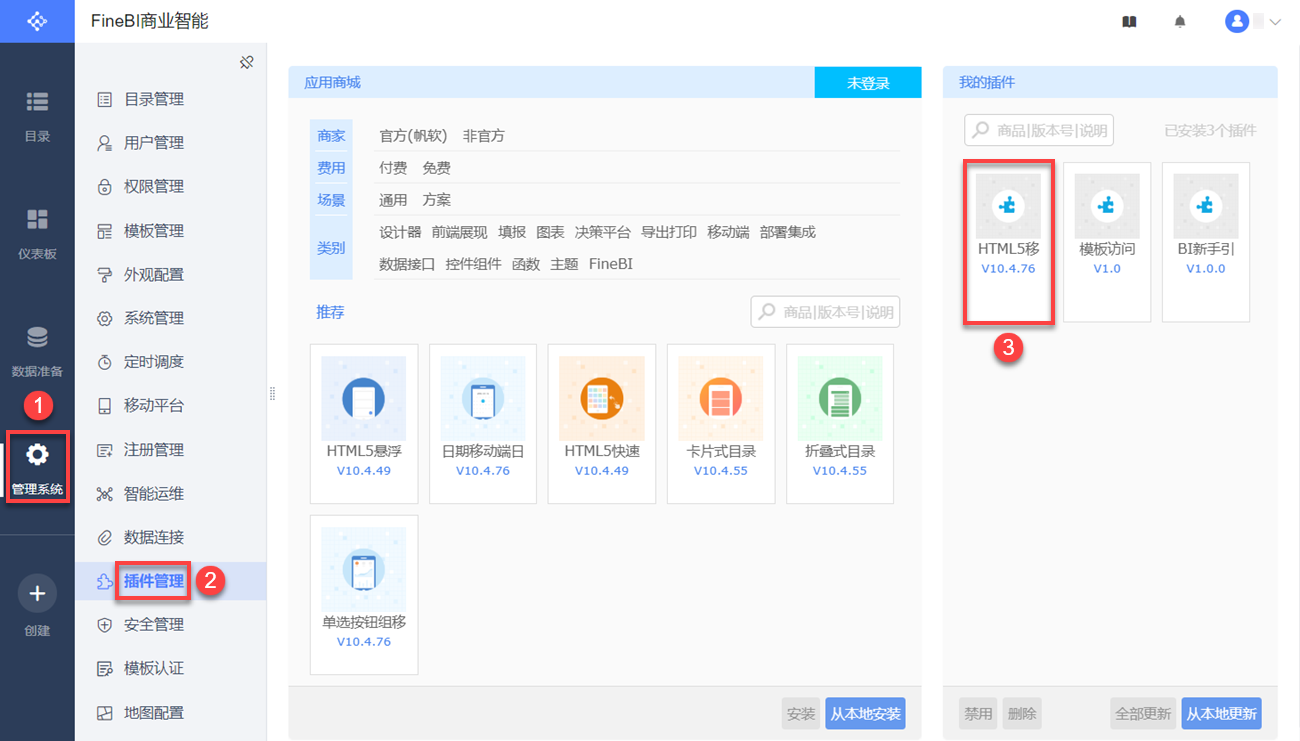
Task: Click the app store search field
Action: [825, 312]
